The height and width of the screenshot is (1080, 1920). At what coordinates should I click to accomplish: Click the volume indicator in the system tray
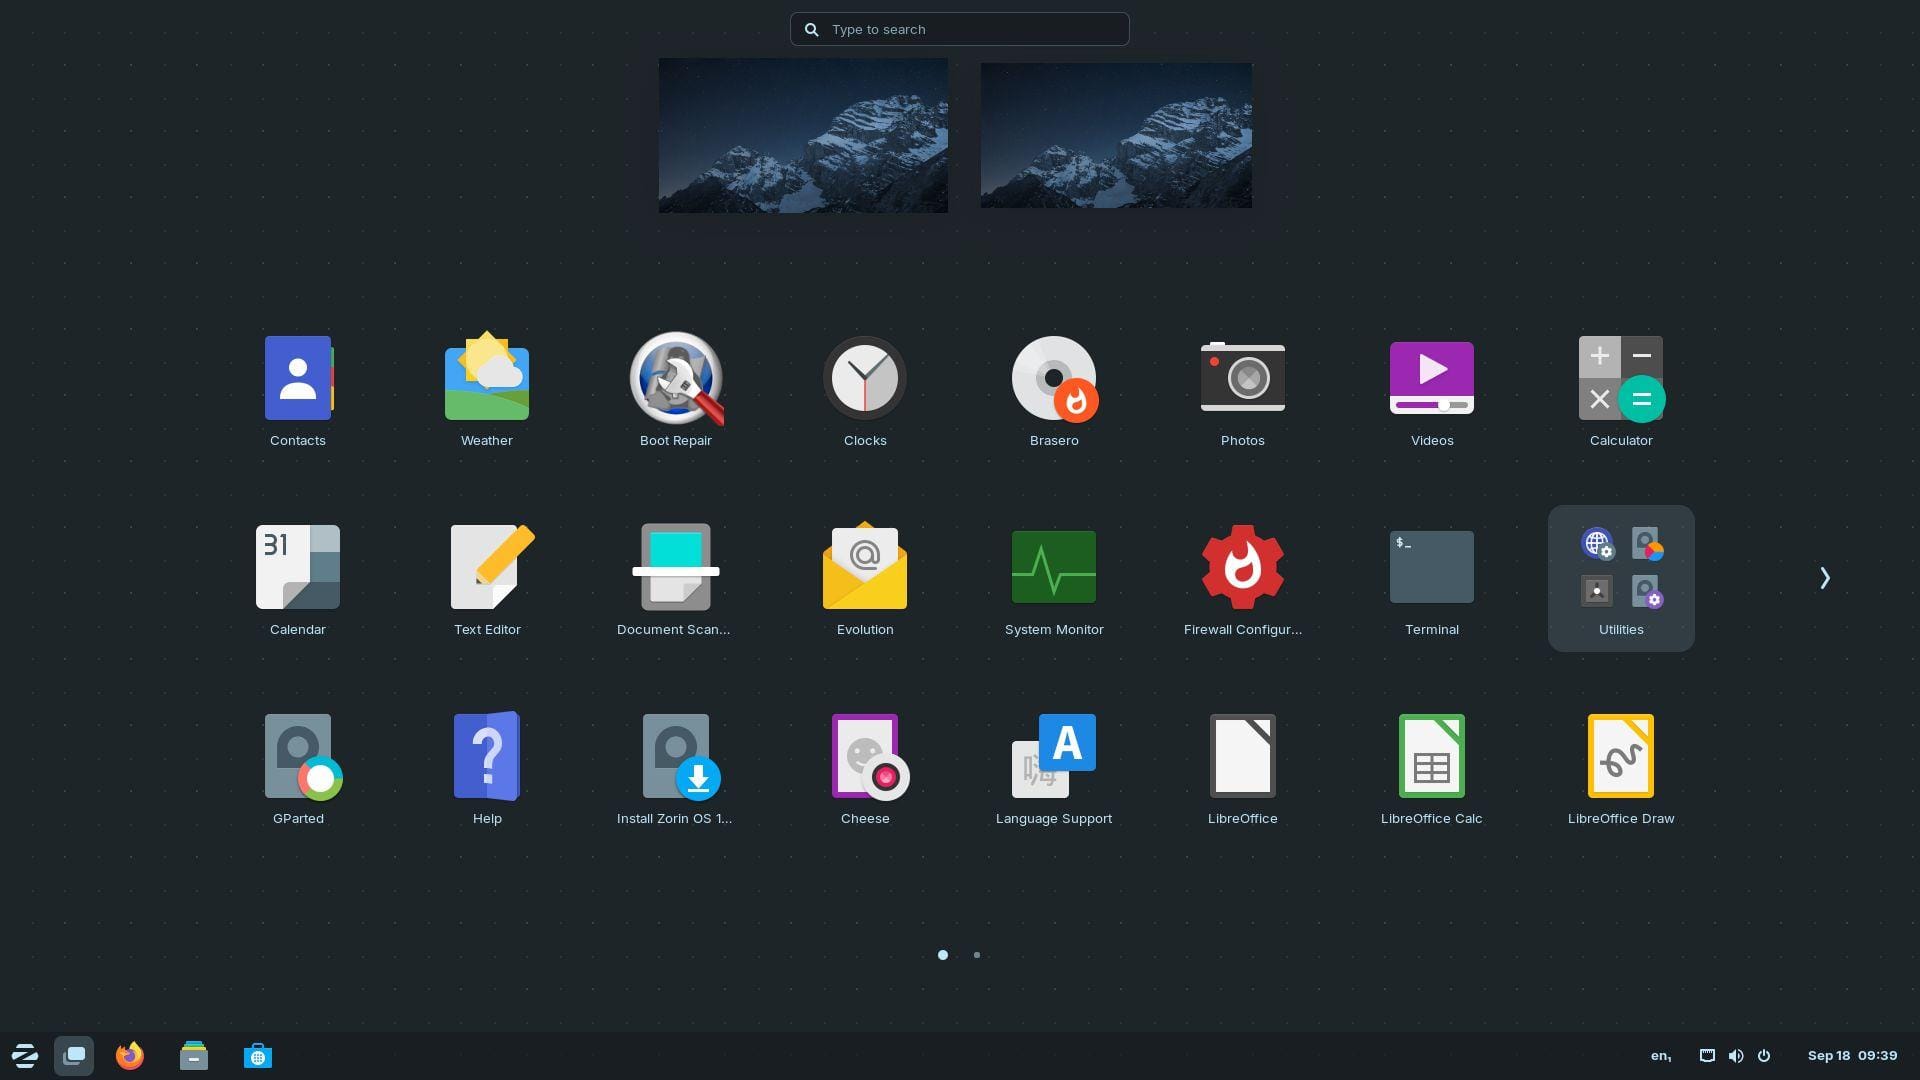(1736, 1055)
